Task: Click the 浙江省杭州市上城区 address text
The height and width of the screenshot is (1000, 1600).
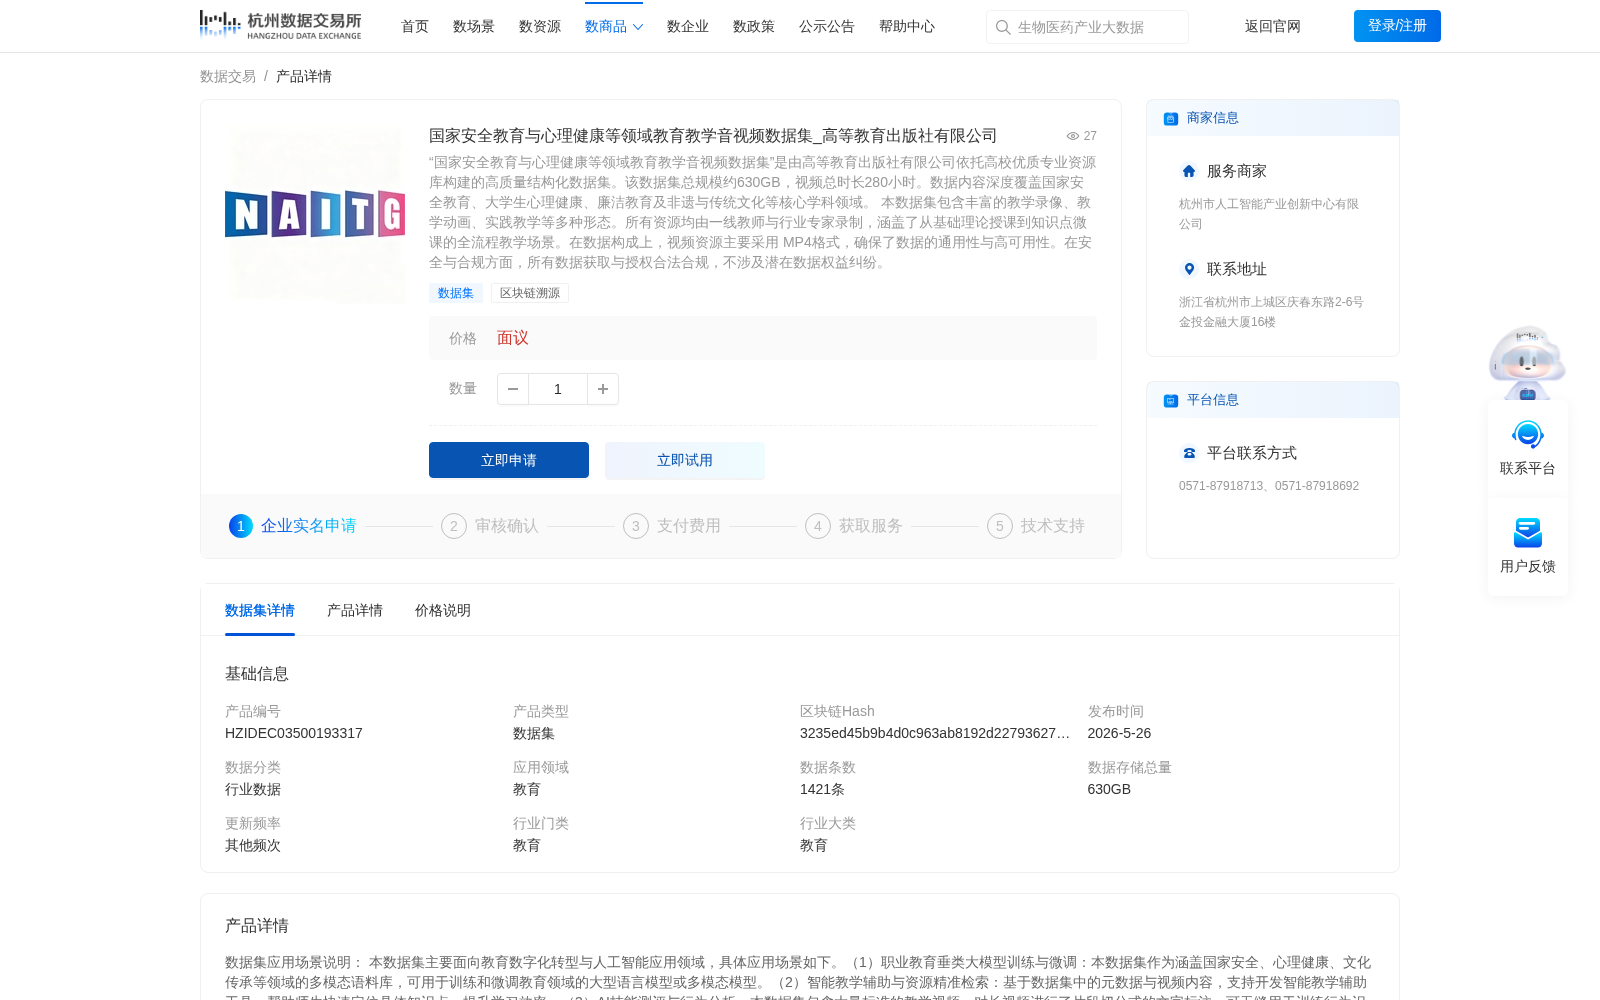Action: coord(1271,312)
